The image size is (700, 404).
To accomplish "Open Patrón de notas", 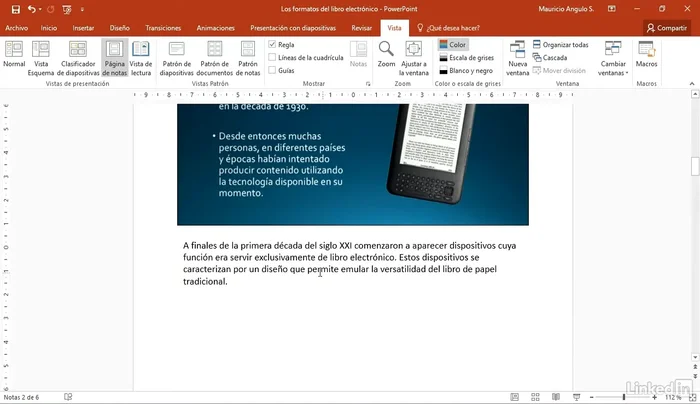I will pyautogui.click(x=248, y=58).
